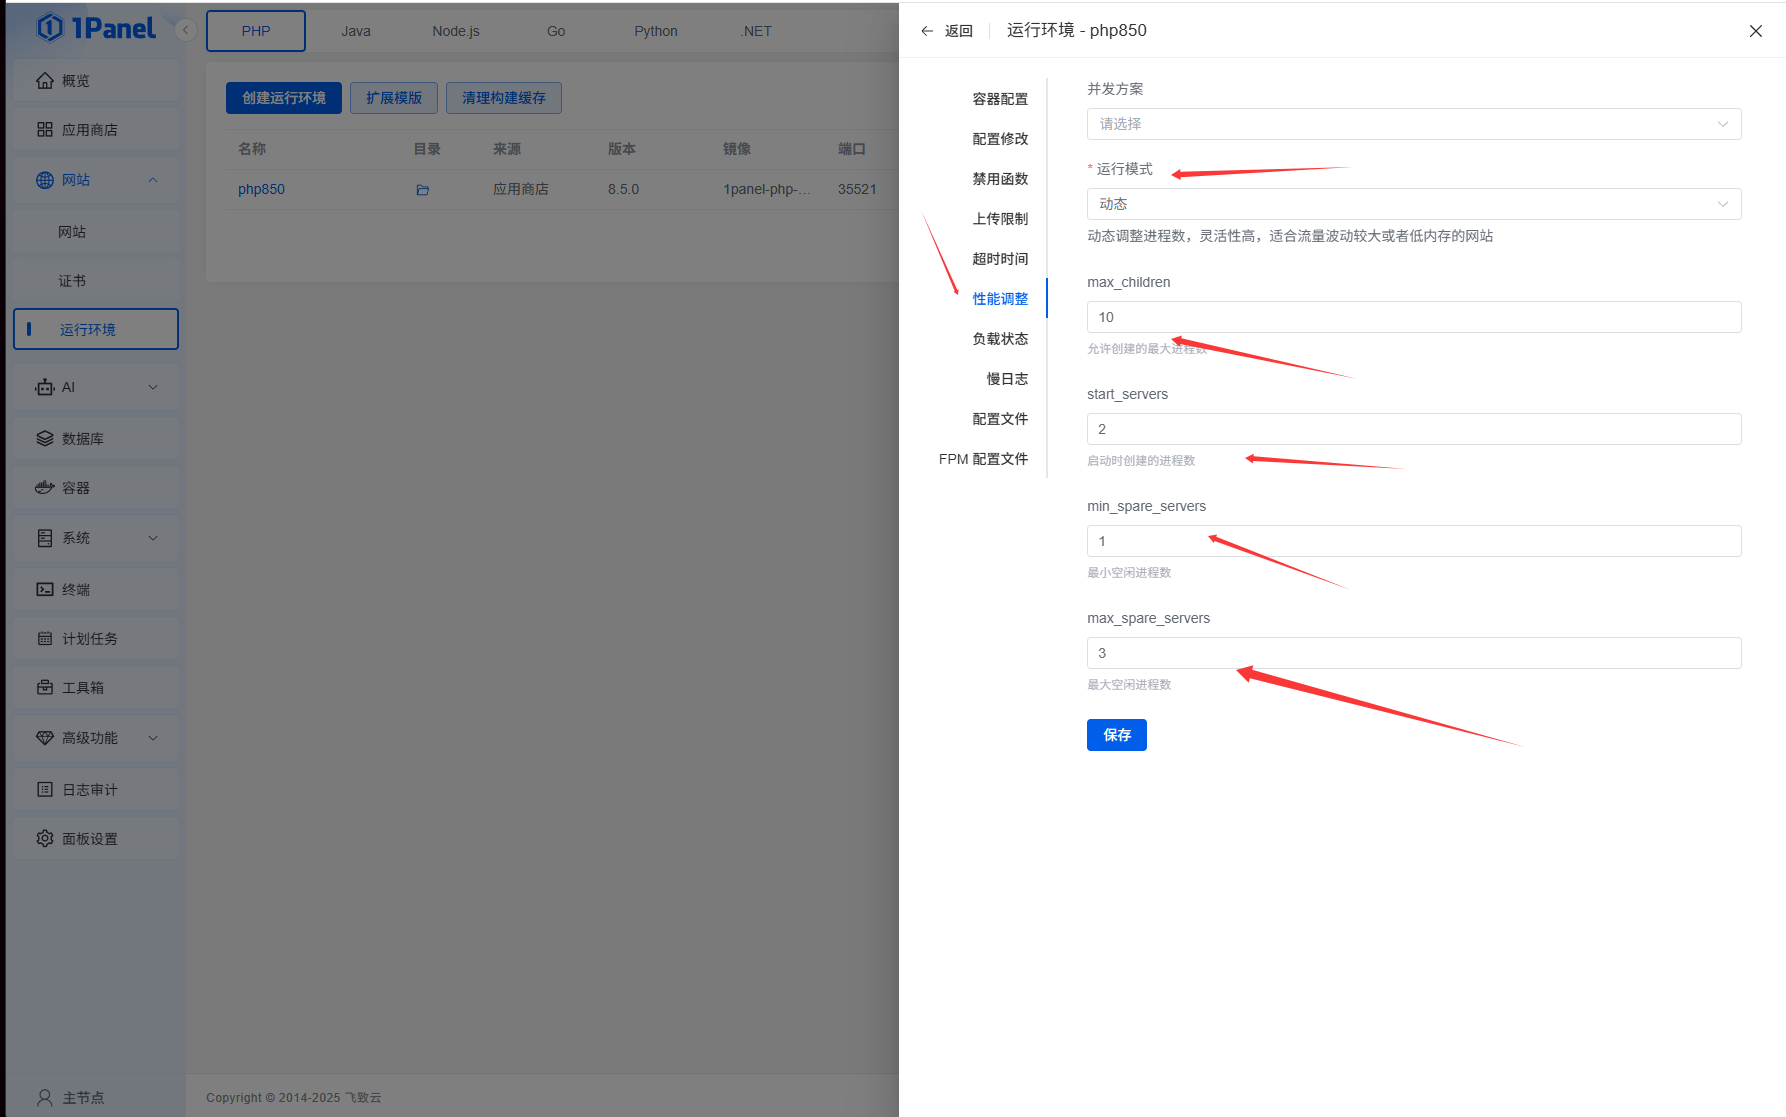Open the Cron Jobs calendar icon
This screenshot has width=1786, height=1117.
click(45, 639)
